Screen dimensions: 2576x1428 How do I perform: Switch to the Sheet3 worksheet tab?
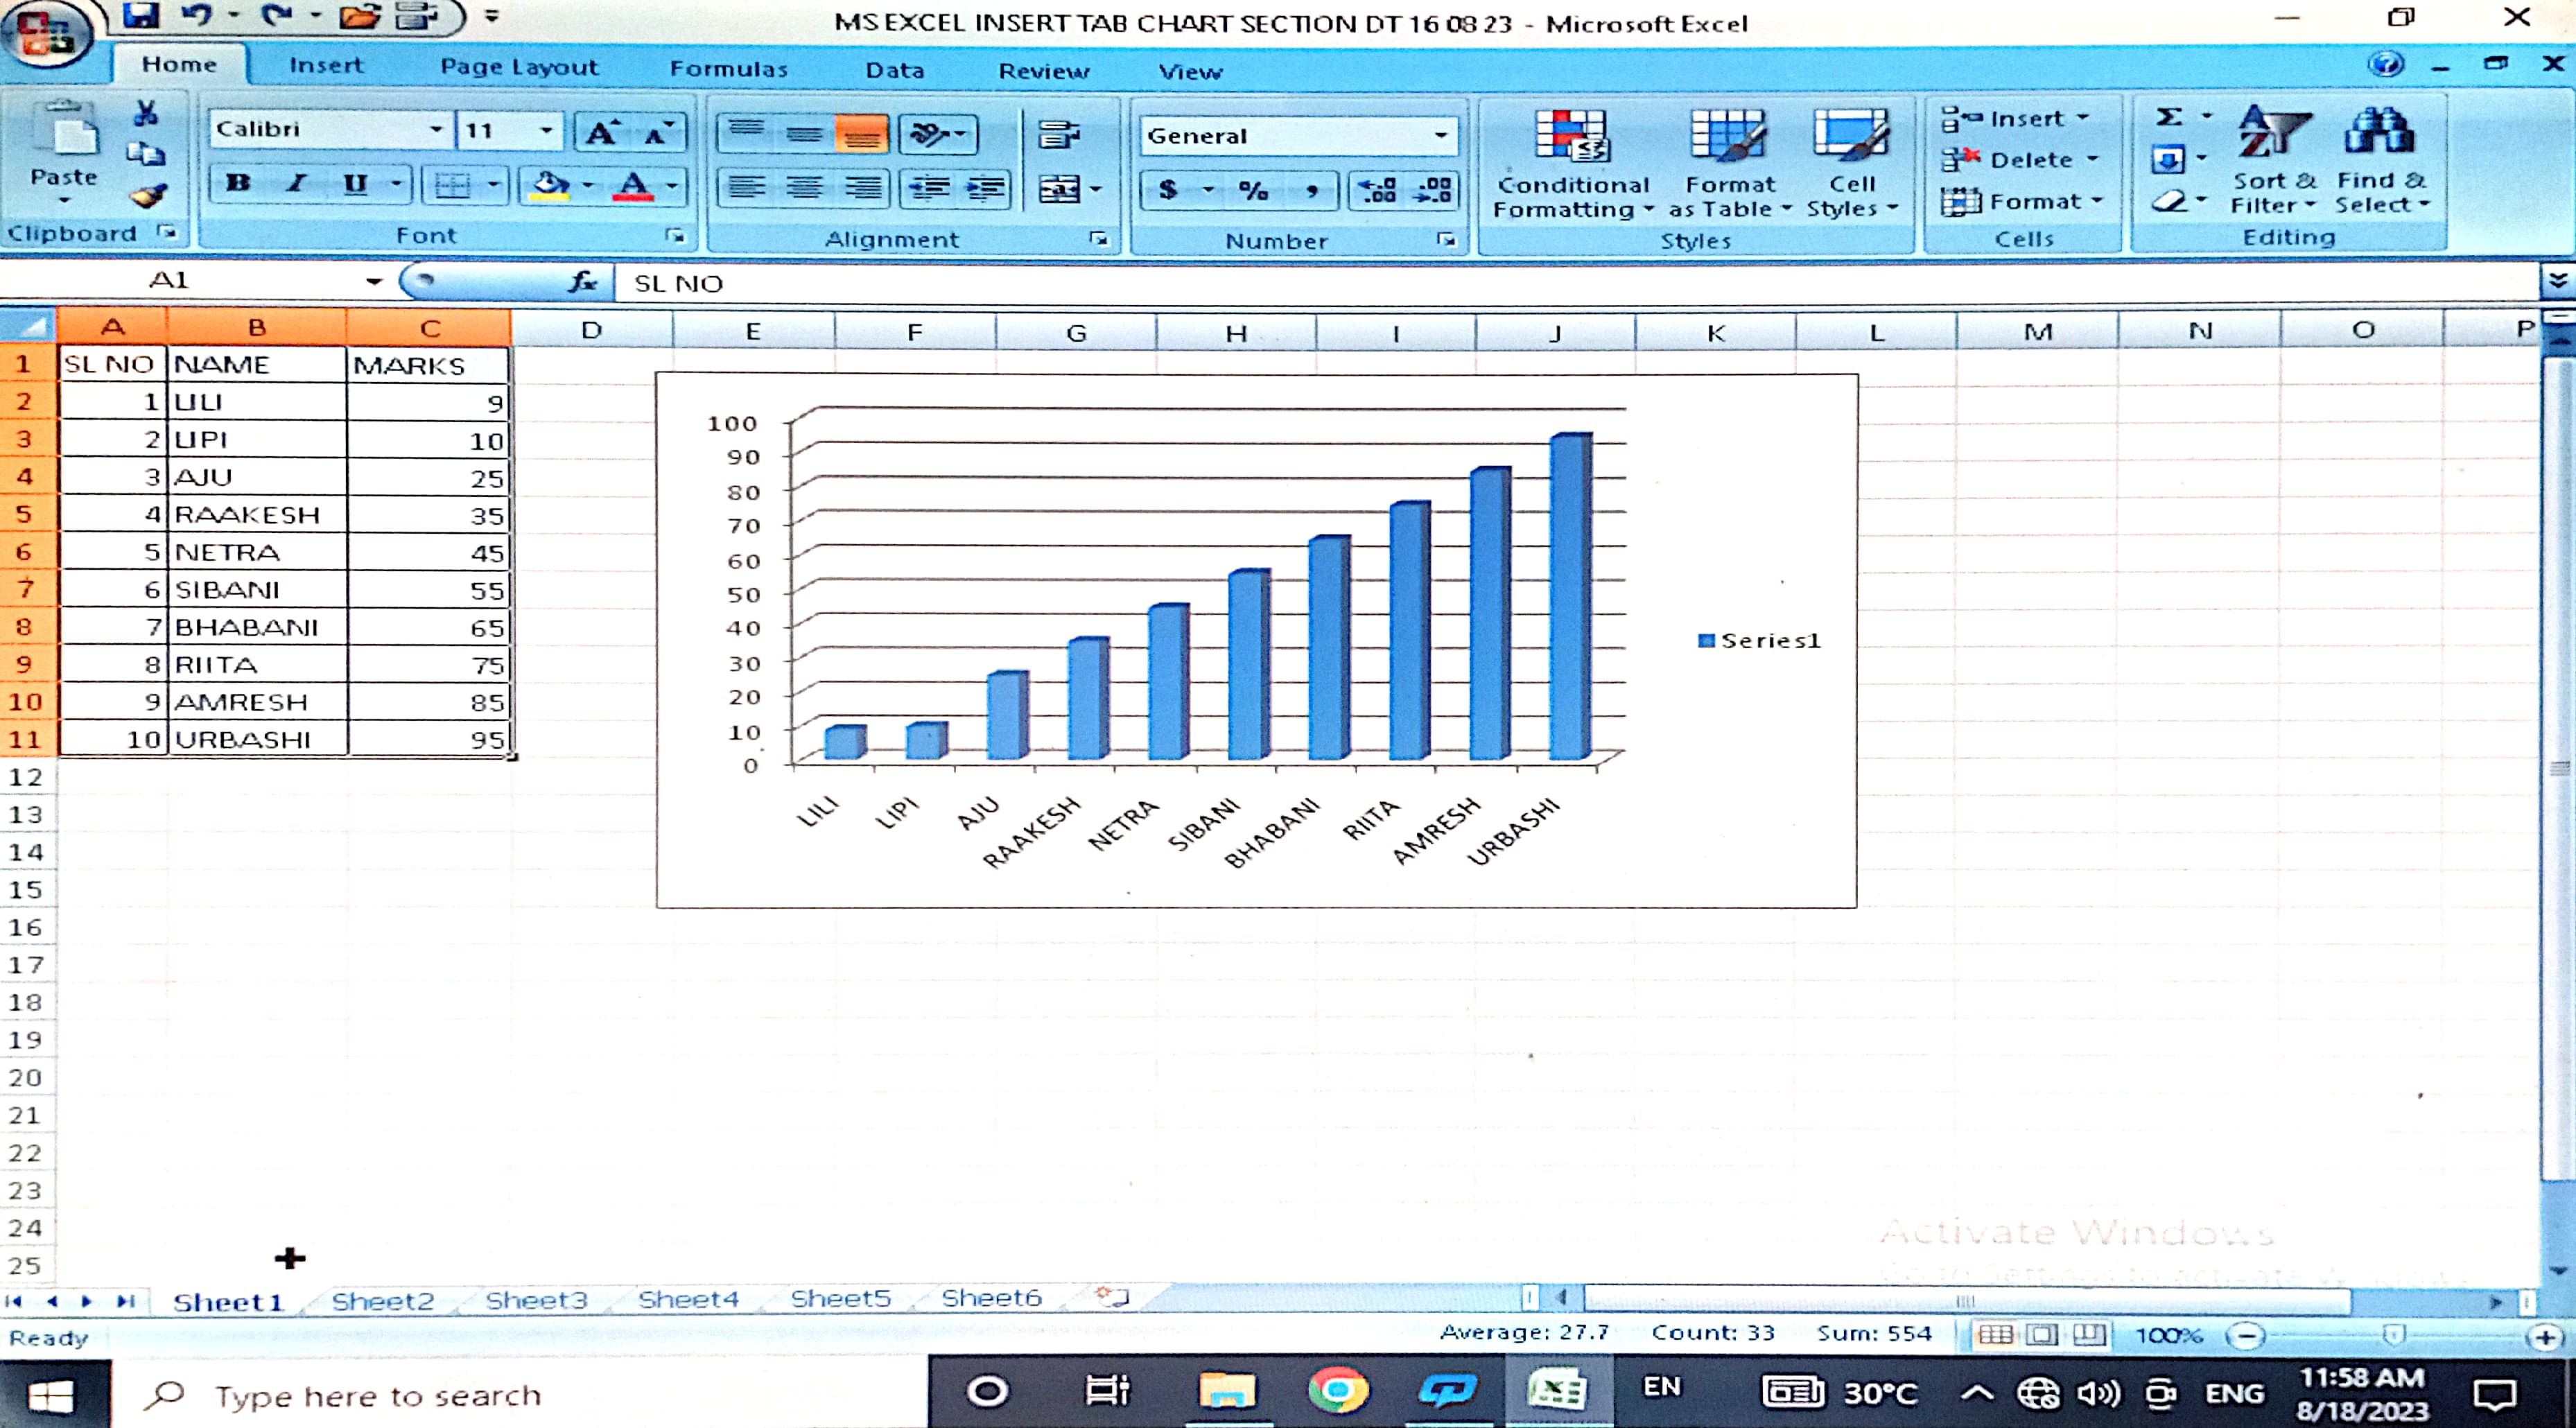coord(536,1300)
